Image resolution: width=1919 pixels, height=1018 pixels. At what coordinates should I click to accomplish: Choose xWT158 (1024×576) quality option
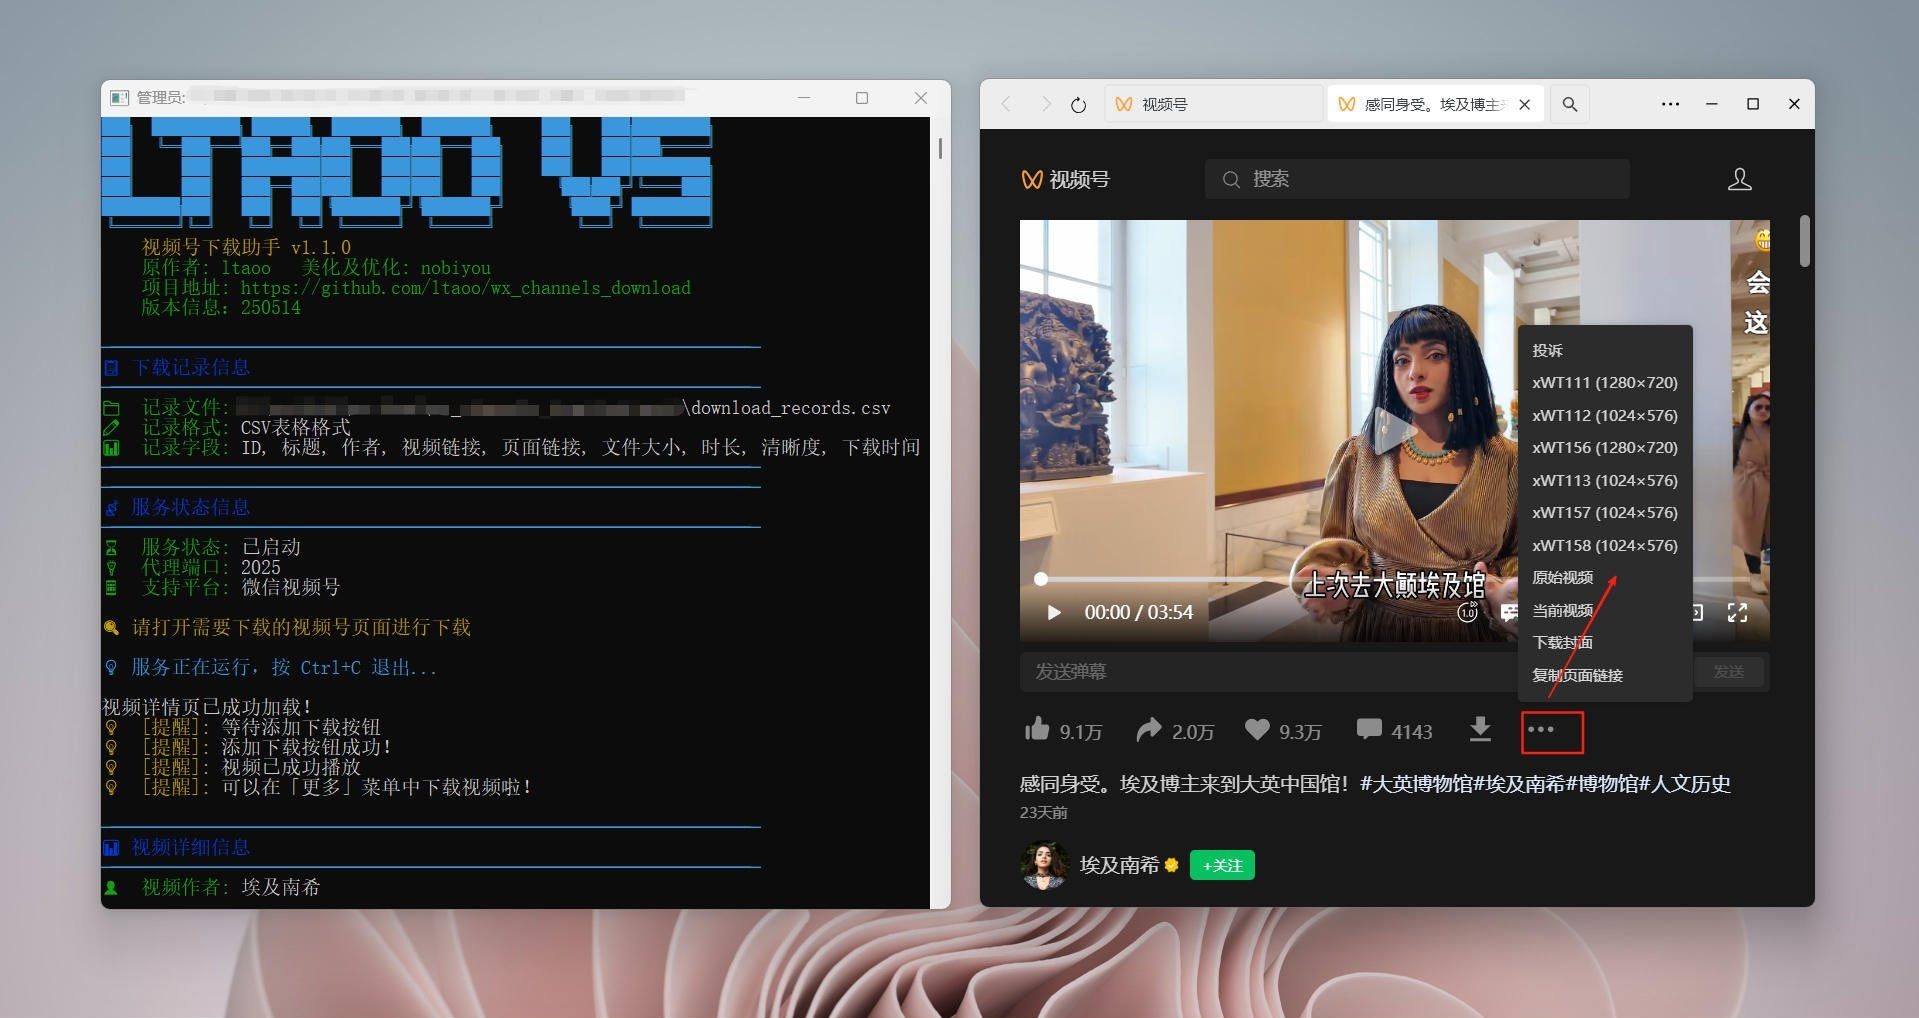click(x=1605, y=545)
